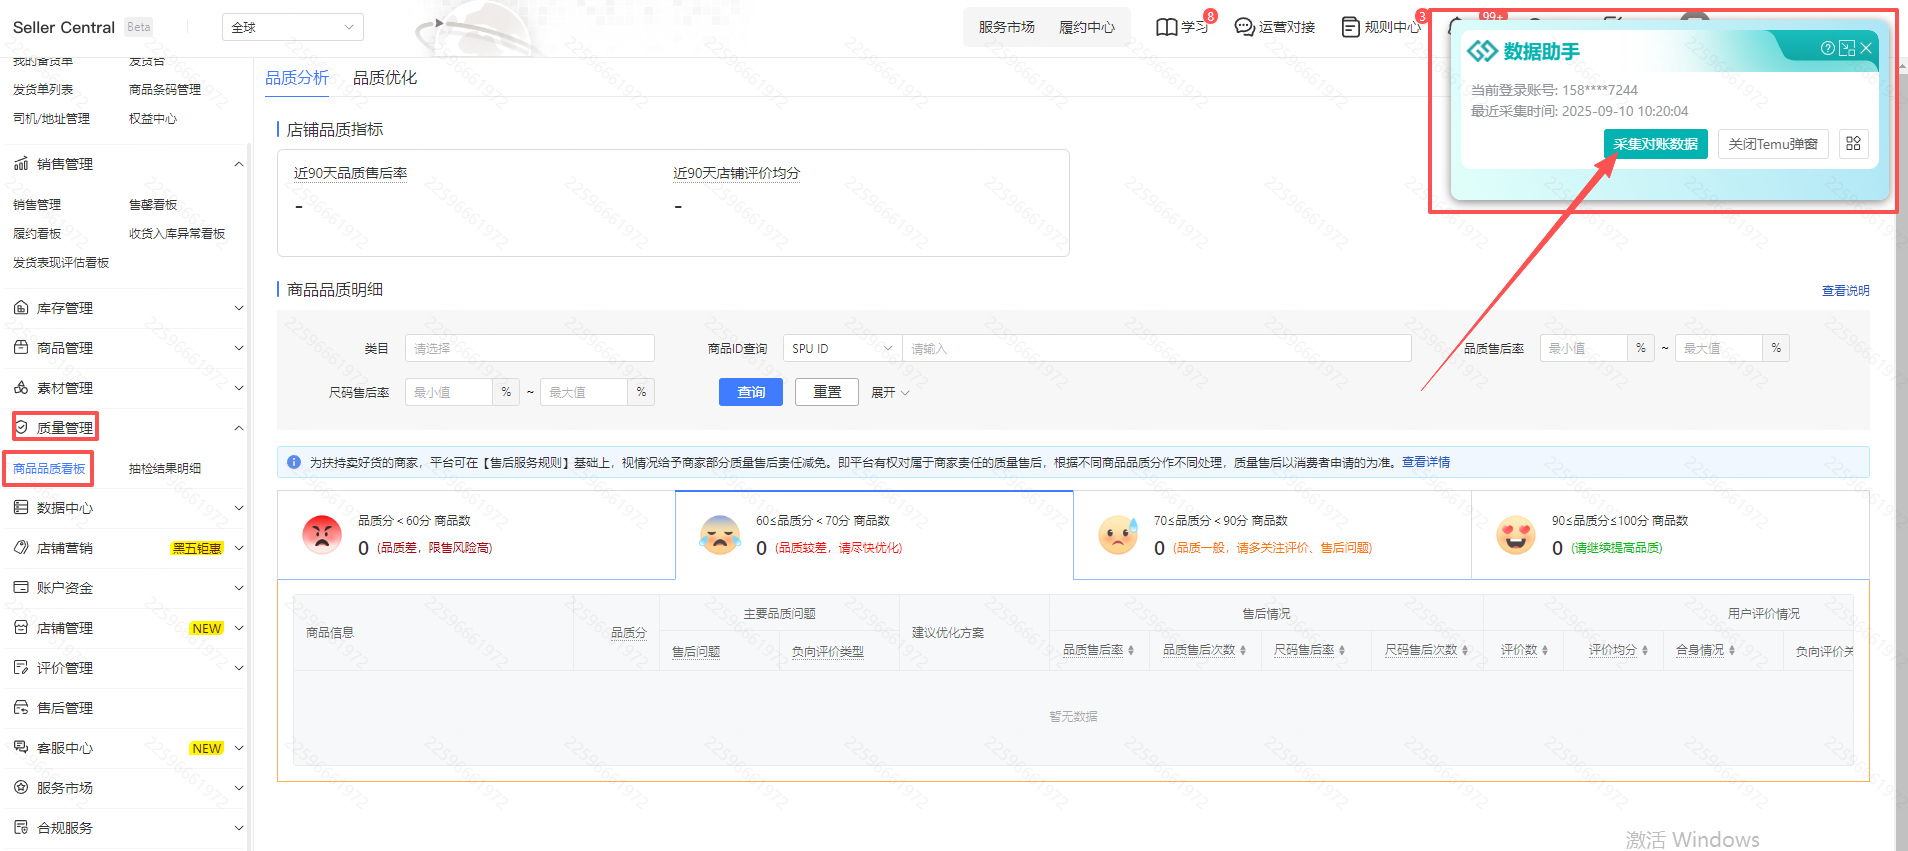Click the shrink window icon in 数据助手
The width and height of the screenshot is (1908, 851).
pyautogui.click(x=1846, y=48)
